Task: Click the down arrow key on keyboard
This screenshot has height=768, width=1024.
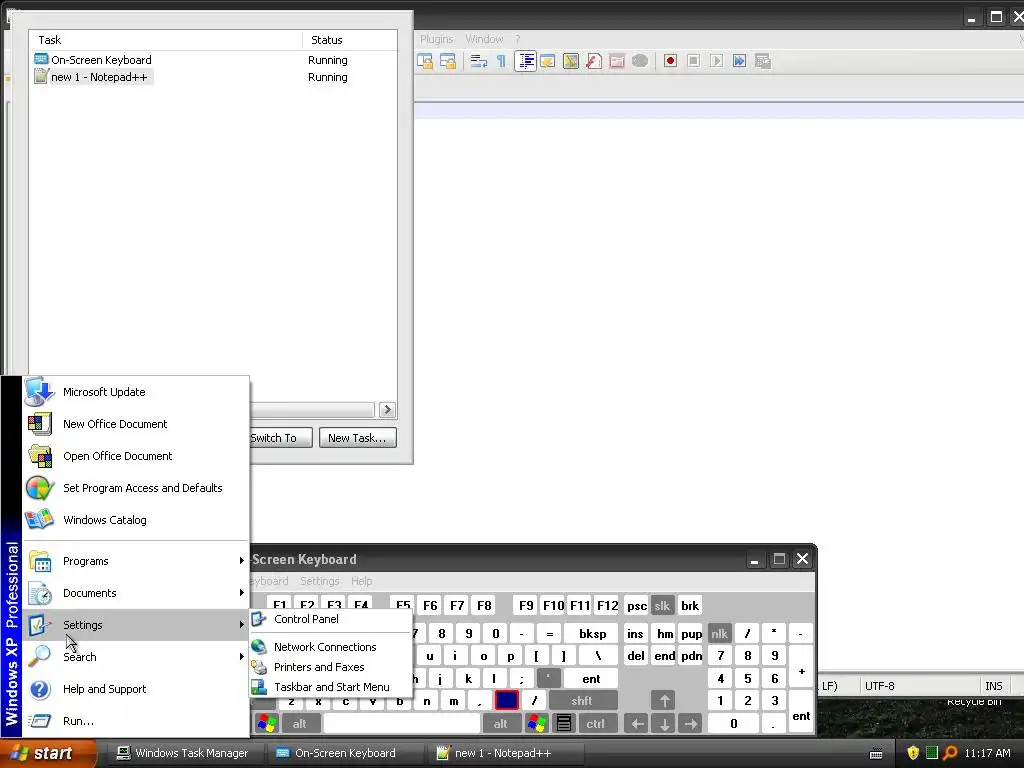Action: [x=664, y=723]
